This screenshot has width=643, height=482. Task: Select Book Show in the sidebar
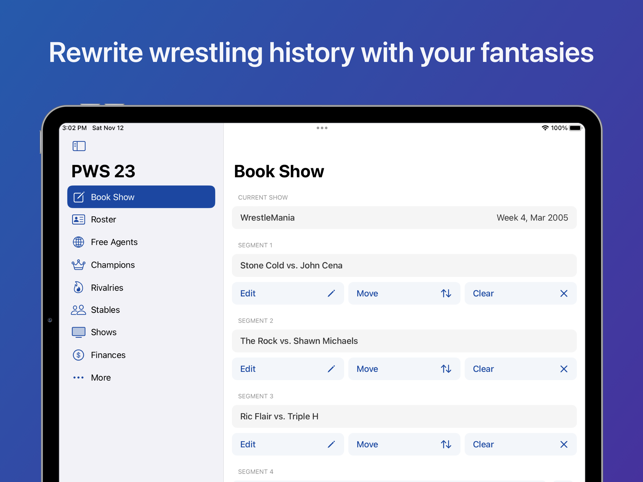[141, 197]
